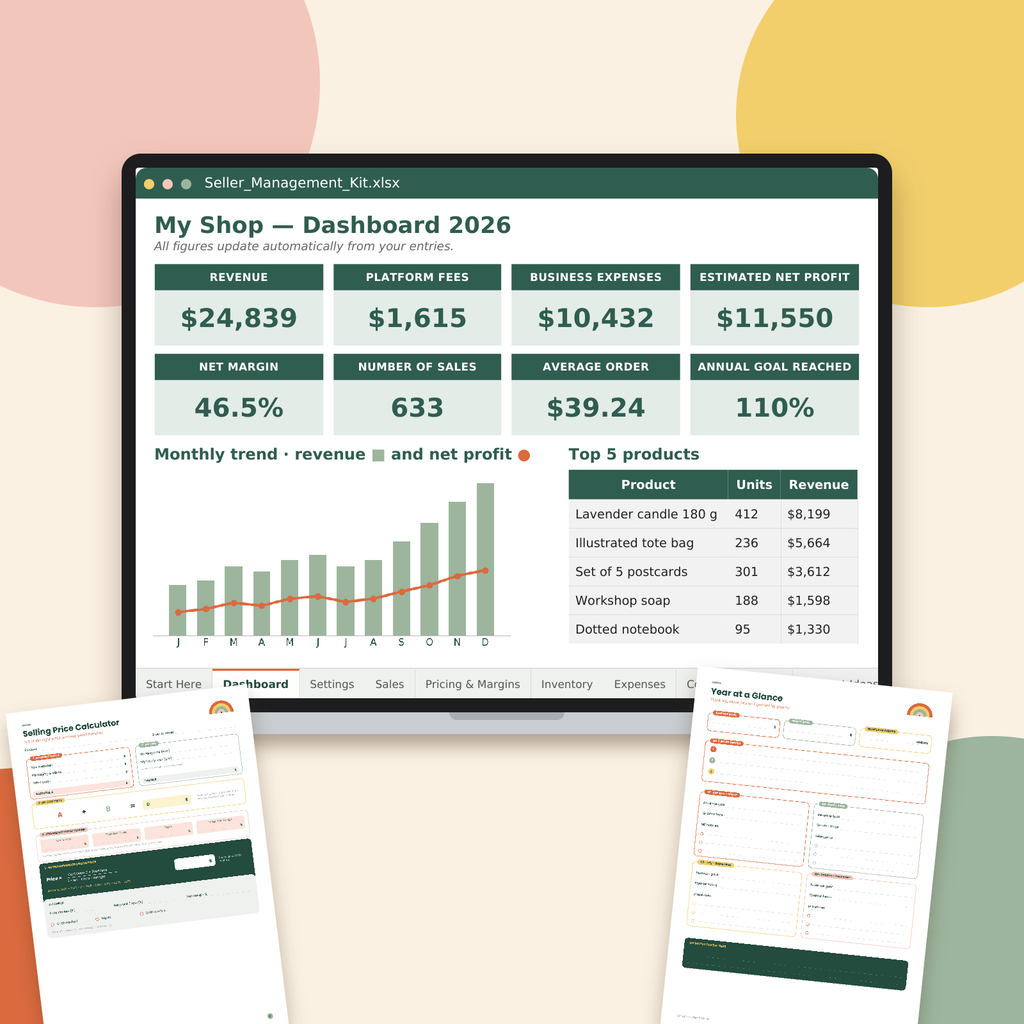
Task: Click the Average Order value $39.24
Action: (x=596, y=408)
